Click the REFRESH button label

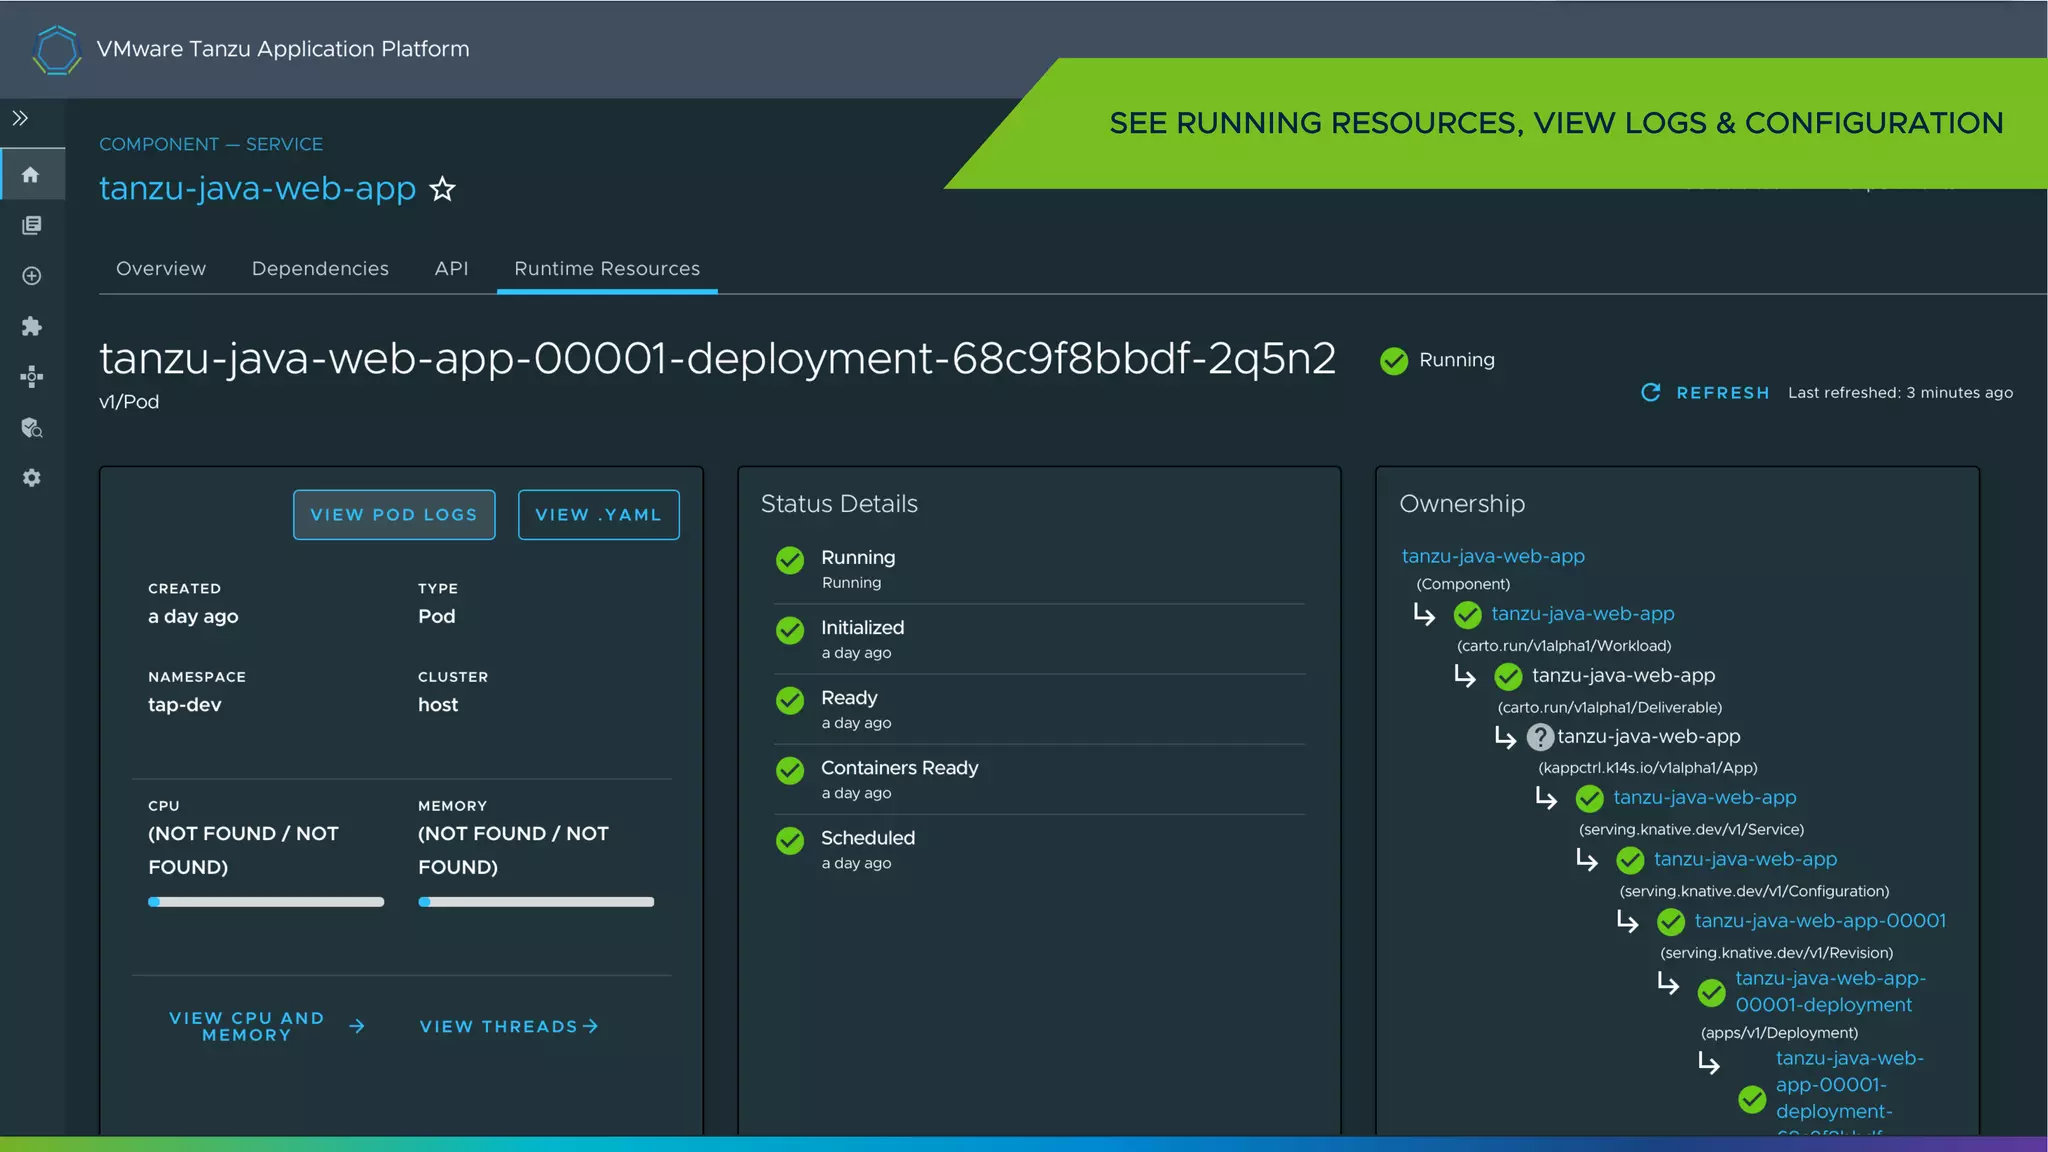1723,393
